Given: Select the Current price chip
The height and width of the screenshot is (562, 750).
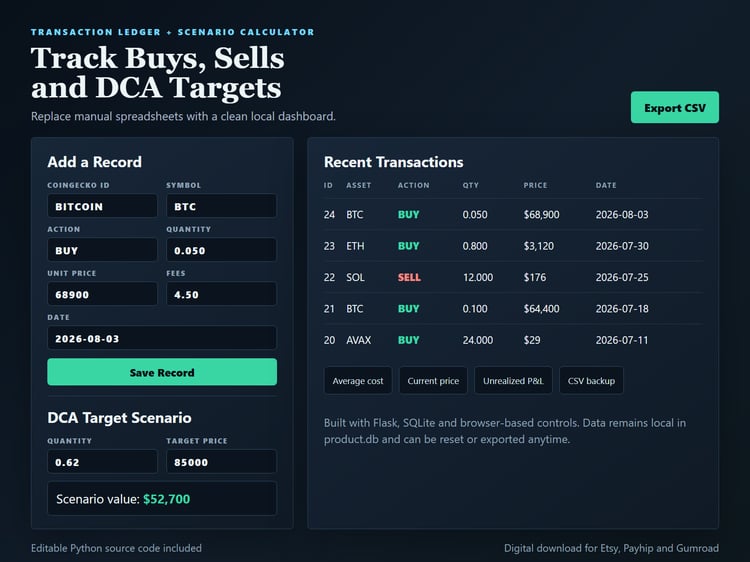Looking at the screenshot, I should pyautogui.click(x=433, y=381).
